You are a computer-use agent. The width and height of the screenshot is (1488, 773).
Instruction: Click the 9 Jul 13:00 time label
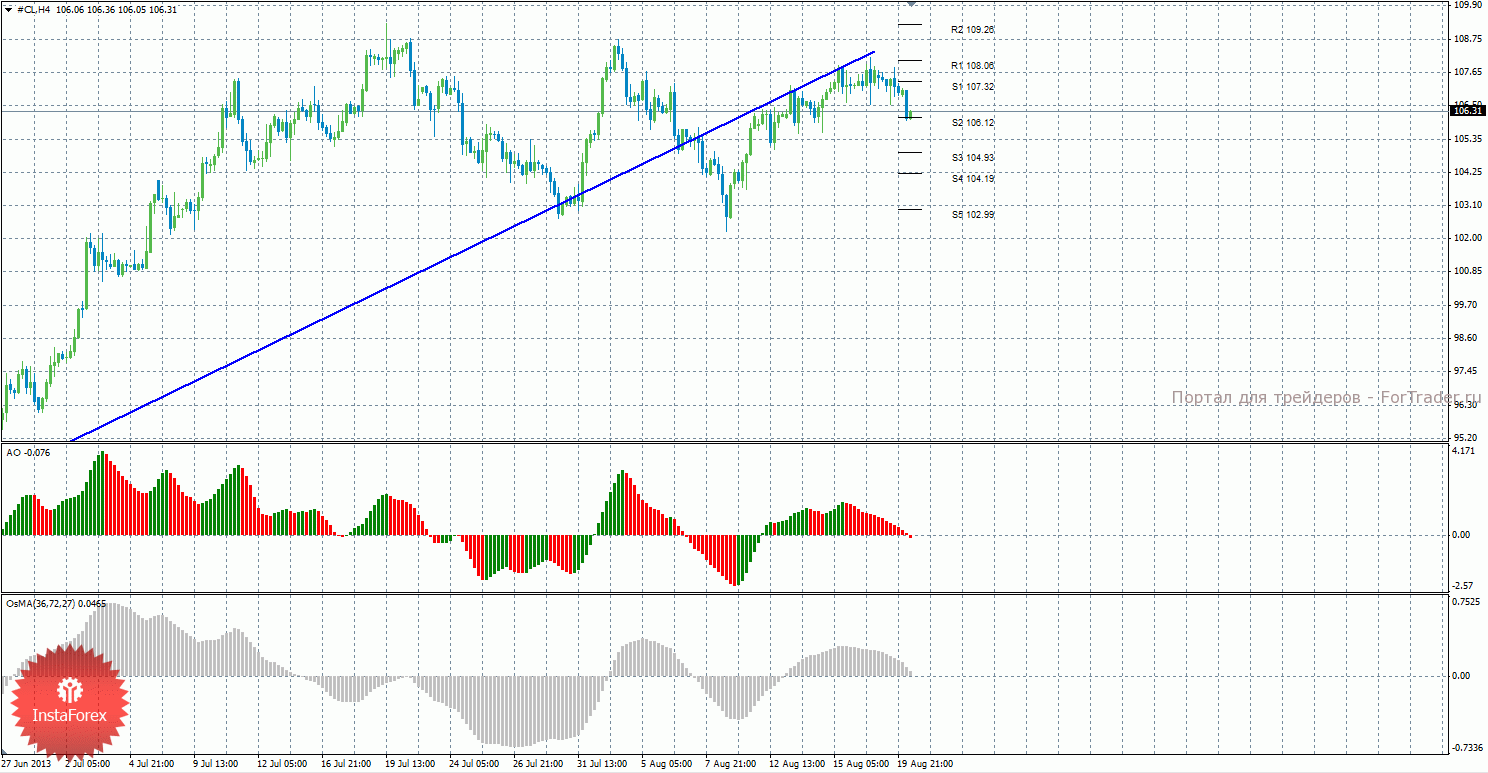click(218, 764)
